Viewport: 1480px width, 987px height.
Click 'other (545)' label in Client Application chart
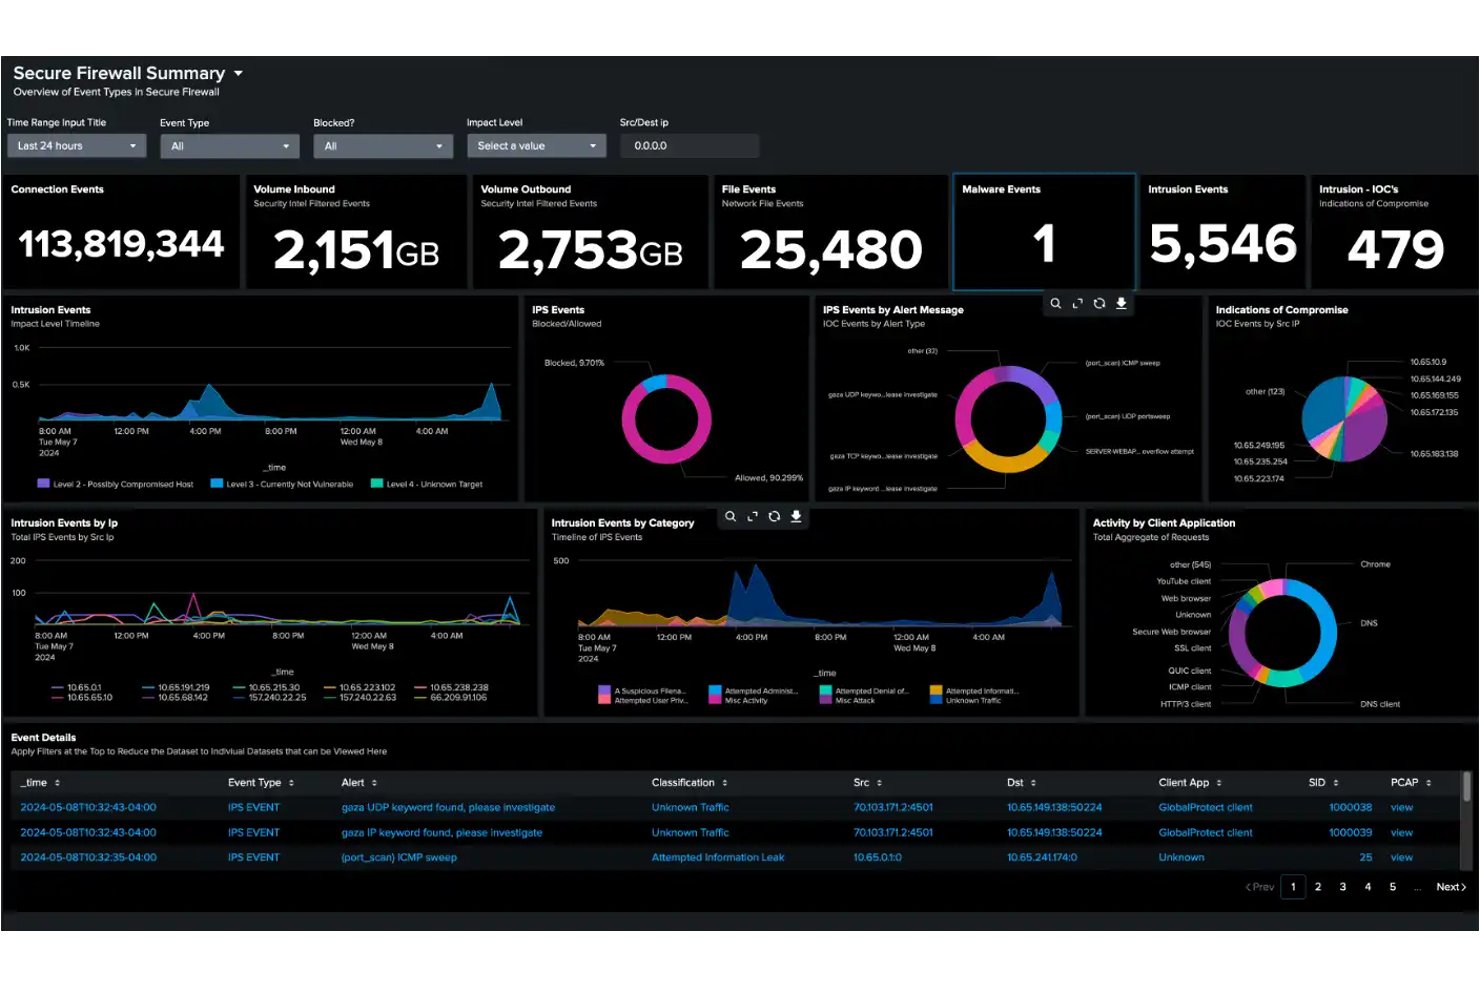click(1190, 565)
